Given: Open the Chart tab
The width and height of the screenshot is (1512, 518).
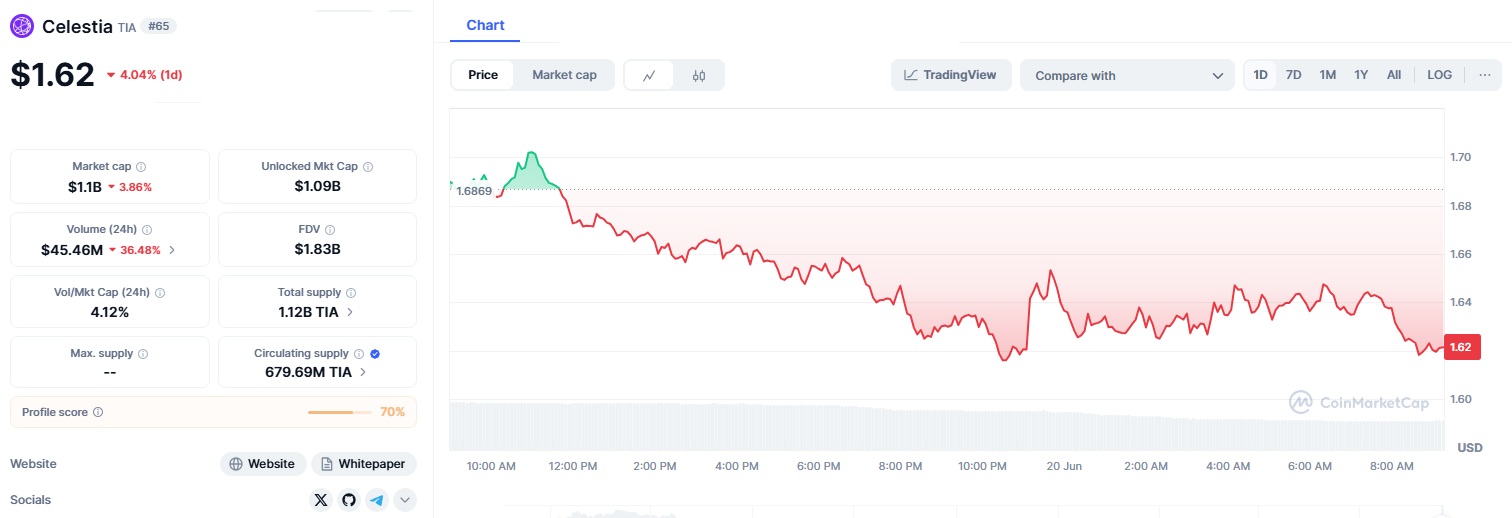Looking at the screenshot, I should coord(485,25).
